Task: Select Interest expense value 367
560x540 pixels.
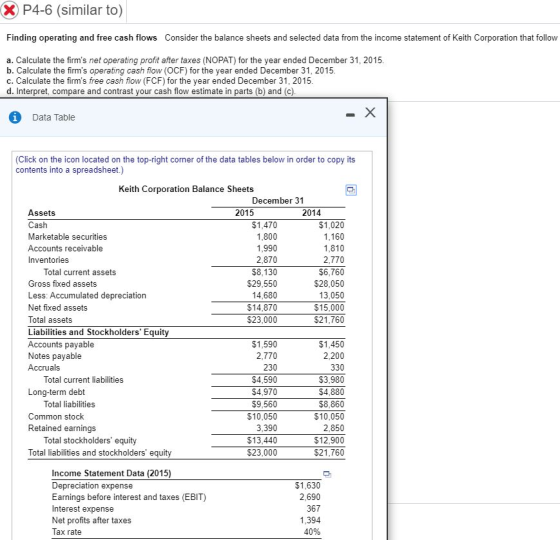Action: tap(314, 509)
